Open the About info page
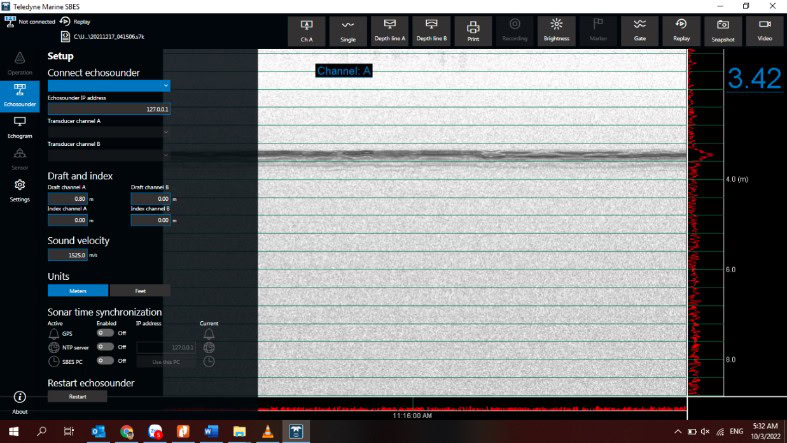This screenshot has height=443, width=787. point(20,403)
